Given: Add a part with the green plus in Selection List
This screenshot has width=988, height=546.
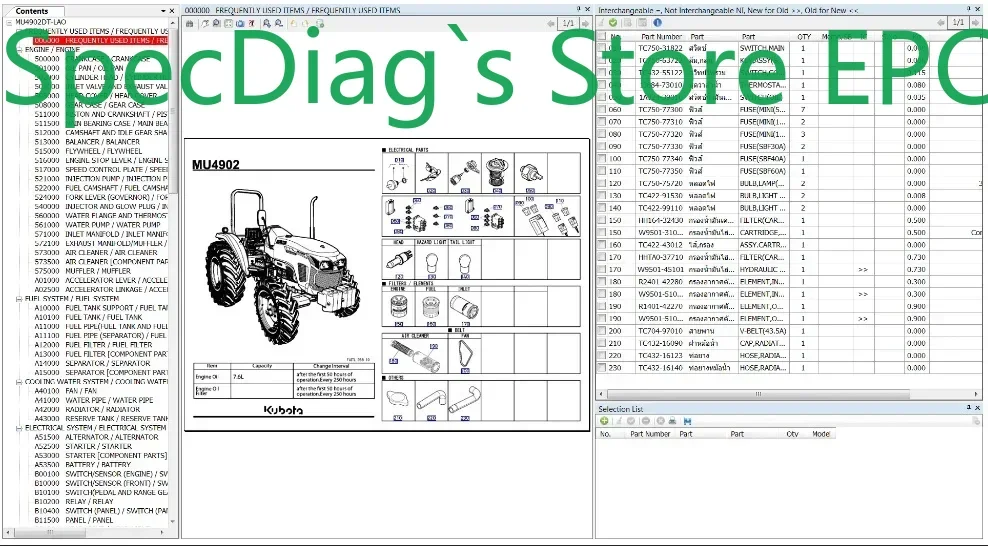Looking at the screenshot, I should coord(604,421).
